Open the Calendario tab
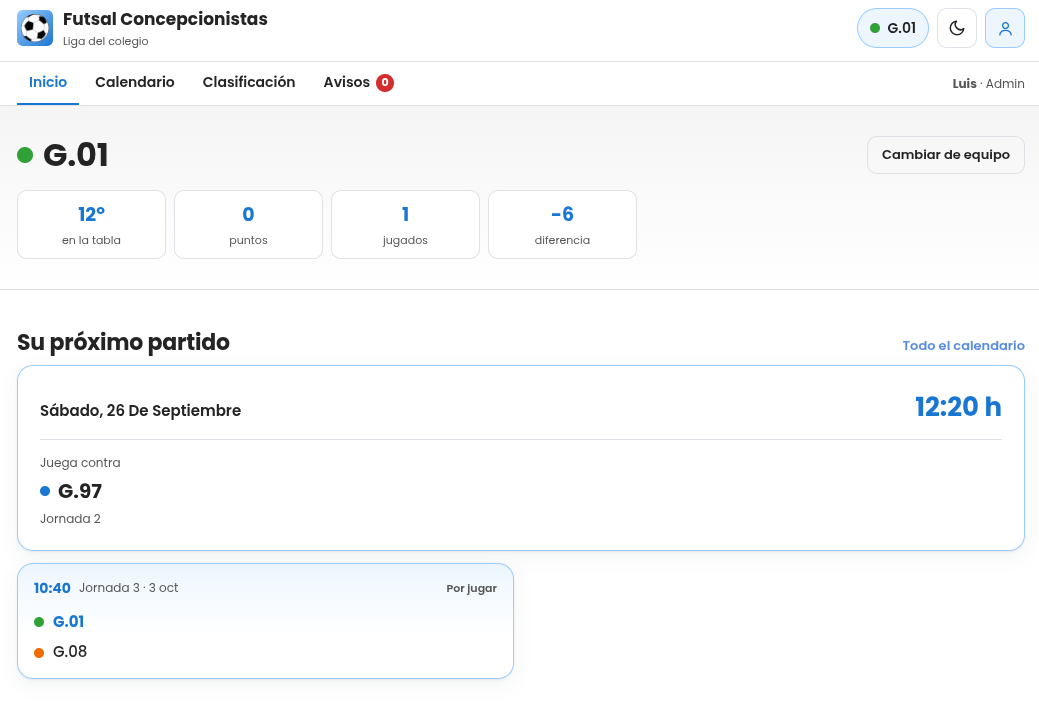Screen dimensions: 1039x707 (x=135, y=83)
